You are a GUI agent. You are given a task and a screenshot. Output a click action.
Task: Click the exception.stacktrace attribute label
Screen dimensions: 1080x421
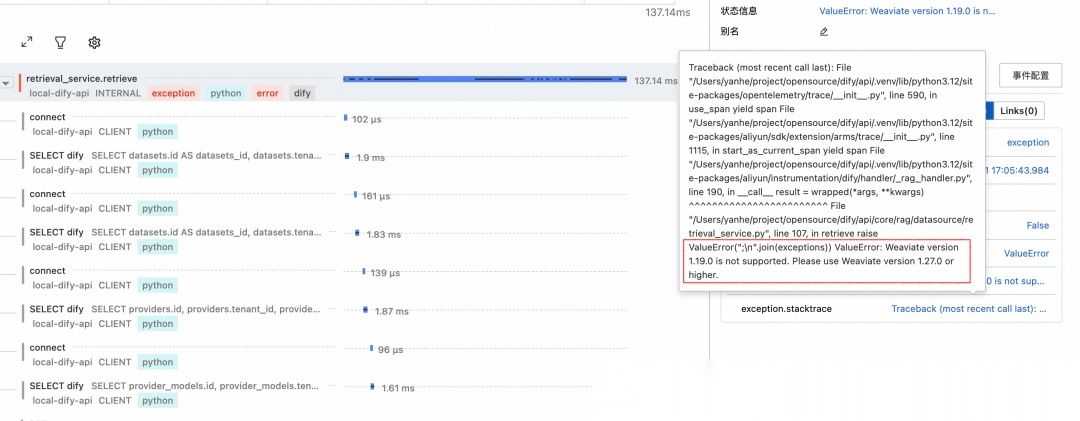[786, 309]
